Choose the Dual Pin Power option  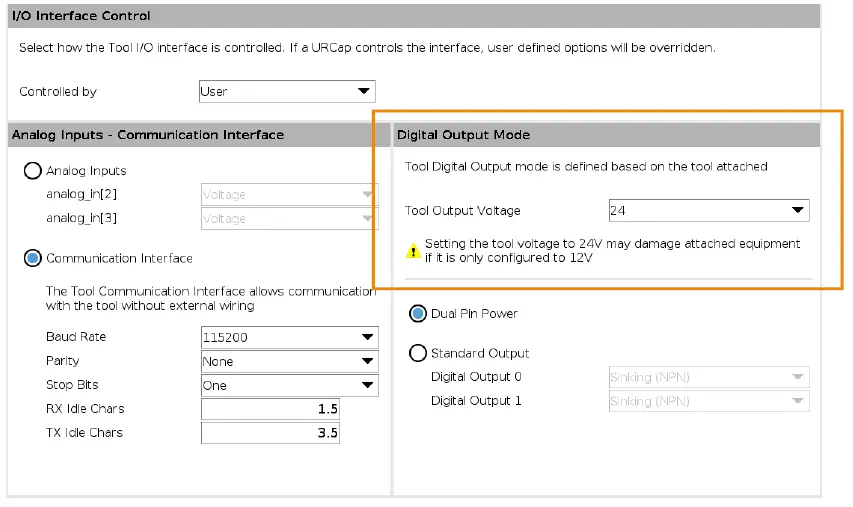(418, 314)
